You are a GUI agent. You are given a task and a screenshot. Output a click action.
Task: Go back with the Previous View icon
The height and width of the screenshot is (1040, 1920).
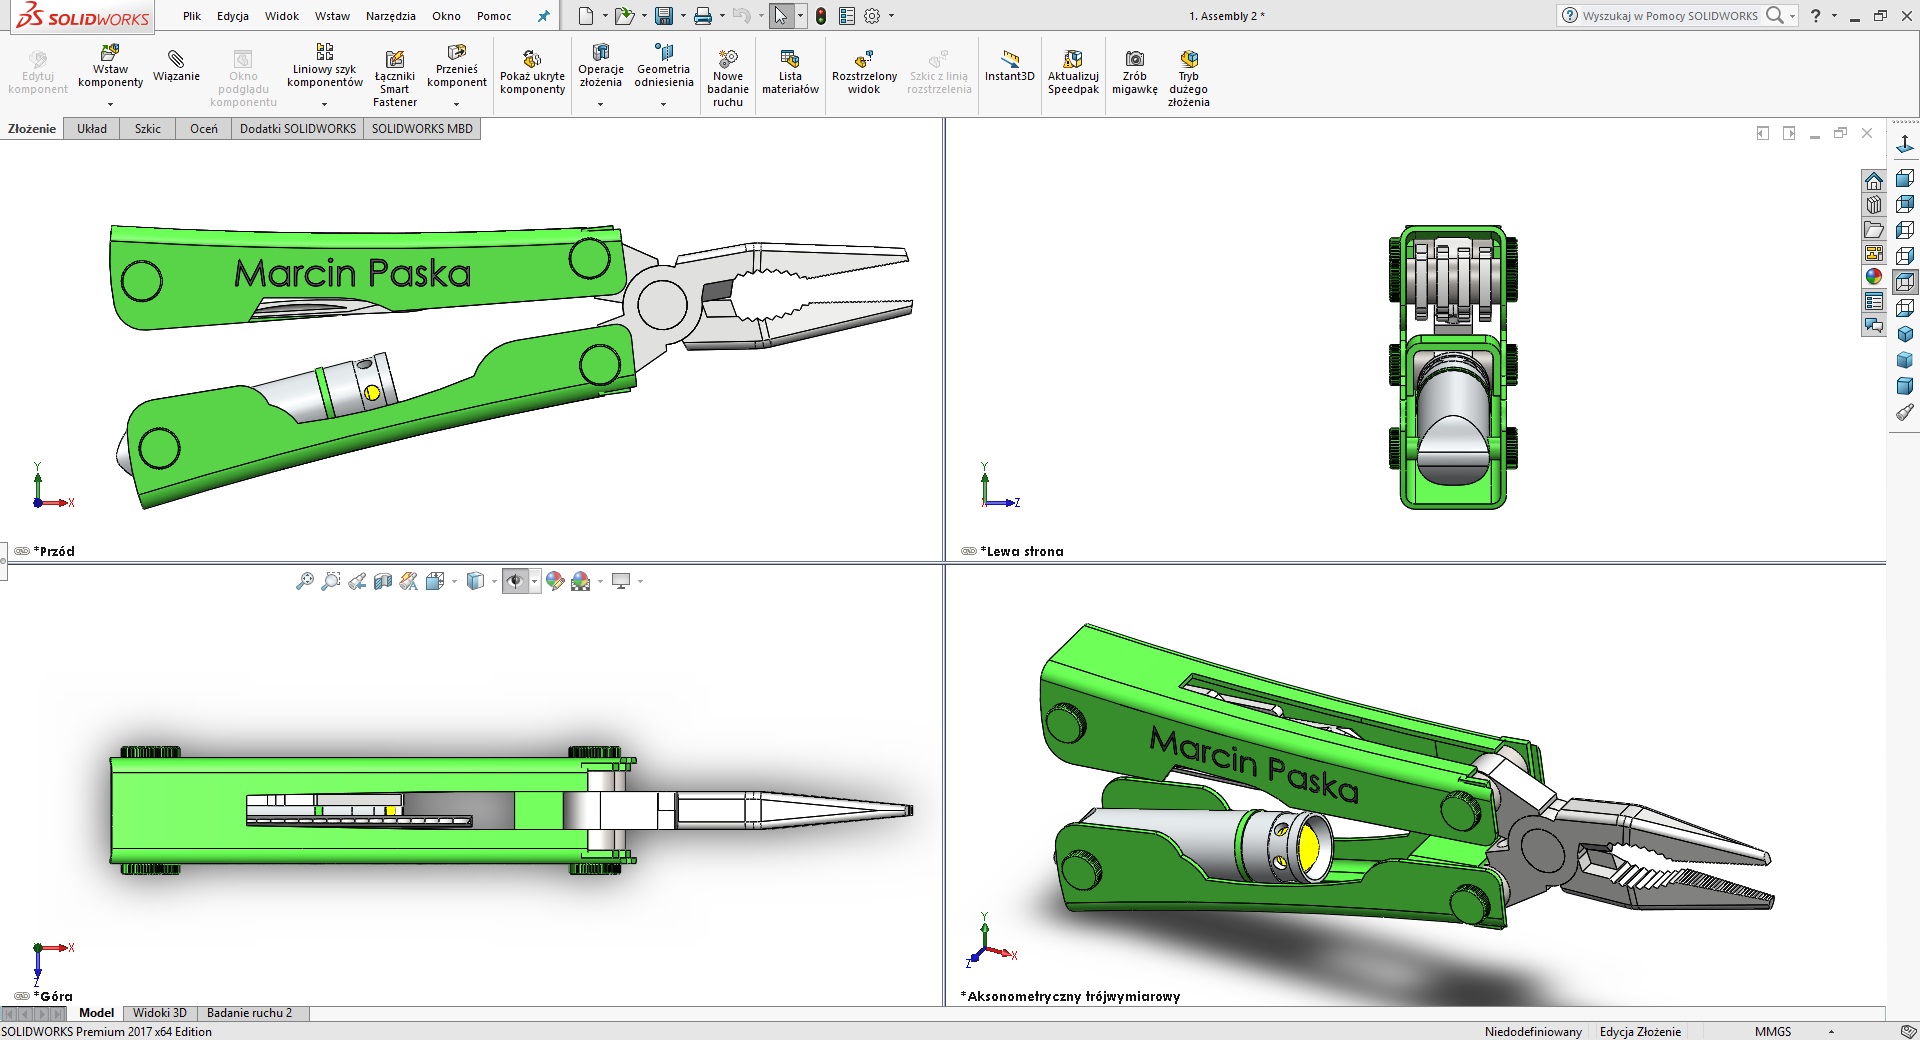click(x=357, y=581)
